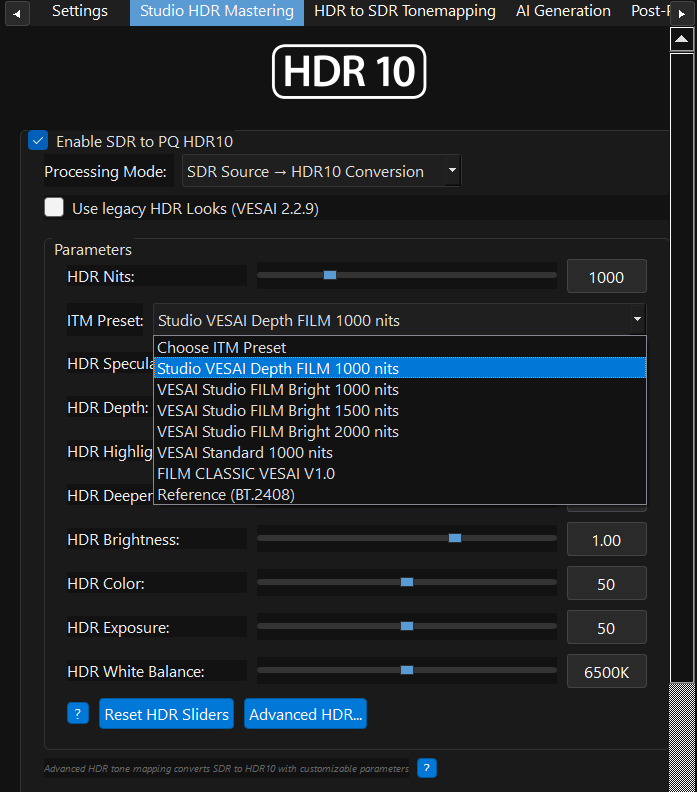Image resolution: width=697 pixels, height=792 pixels.
Task: Click the HDR Depth label
Action: coord(108,408)
